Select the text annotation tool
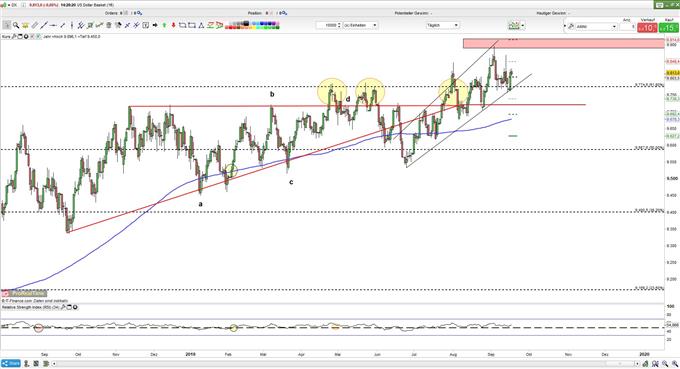The image size is (680, 369). tap(146, 26)
